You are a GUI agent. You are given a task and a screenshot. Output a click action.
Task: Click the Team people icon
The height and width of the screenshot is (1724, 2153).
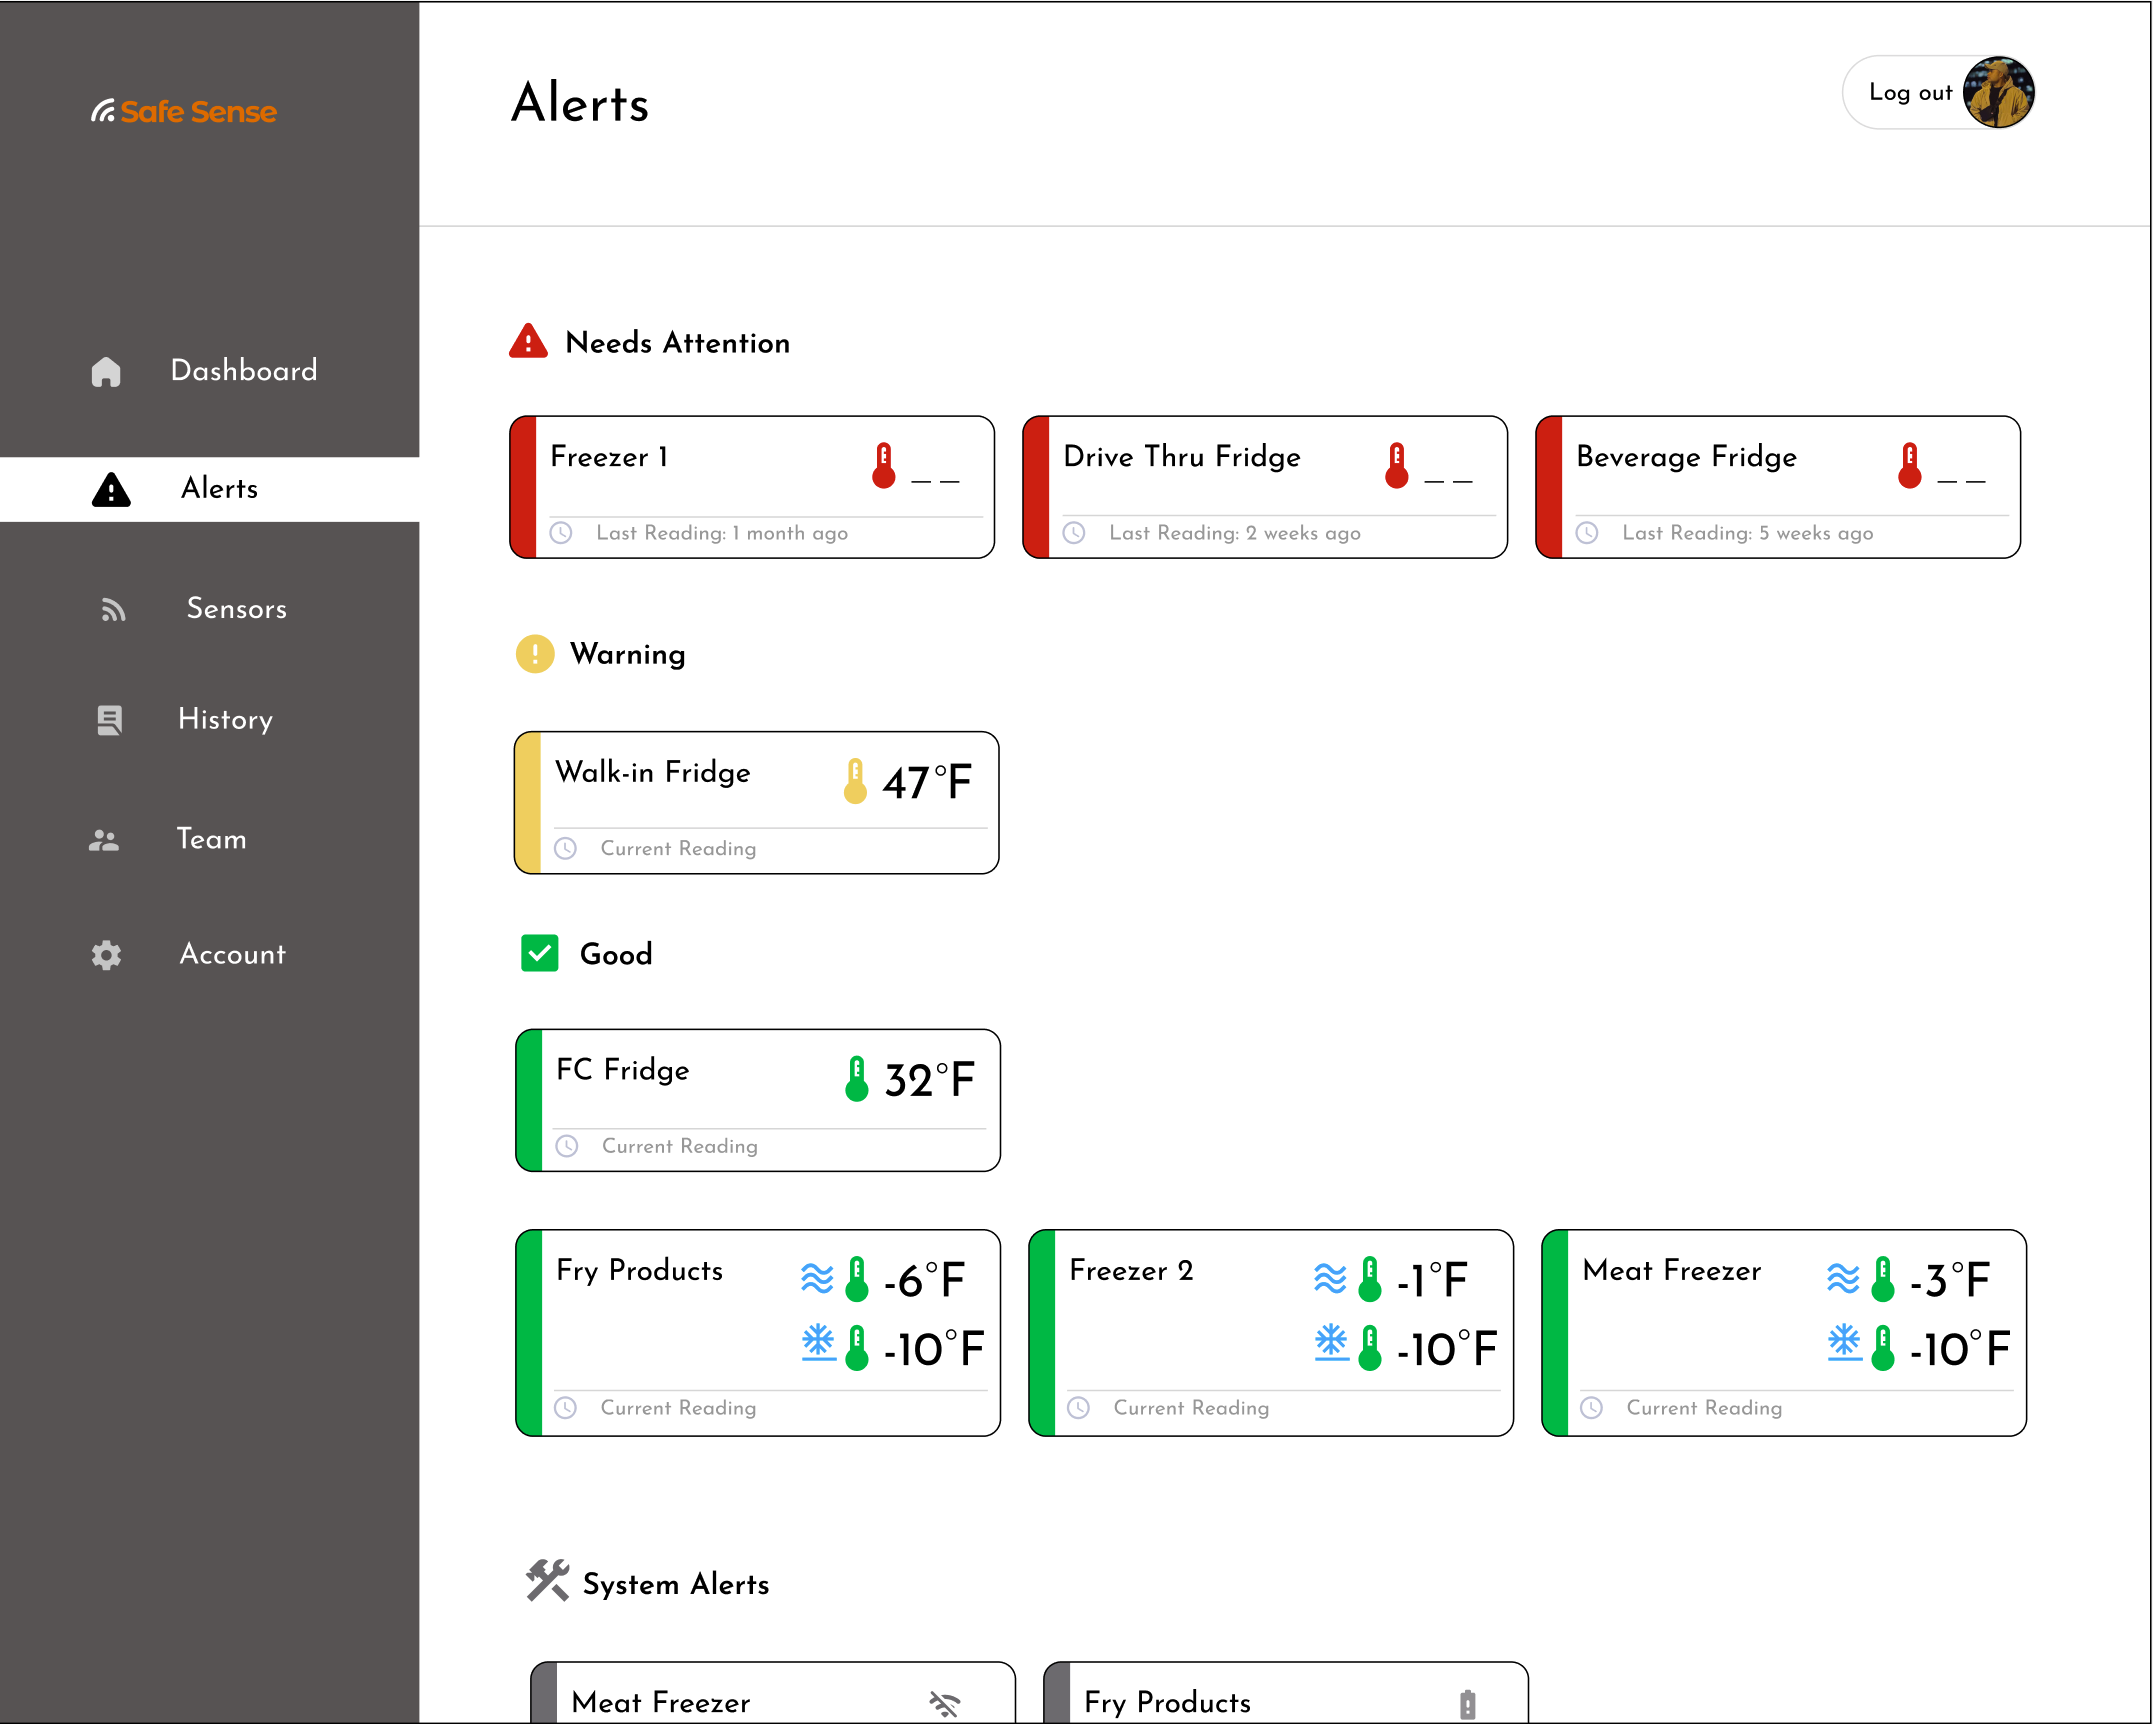(104, 840)
